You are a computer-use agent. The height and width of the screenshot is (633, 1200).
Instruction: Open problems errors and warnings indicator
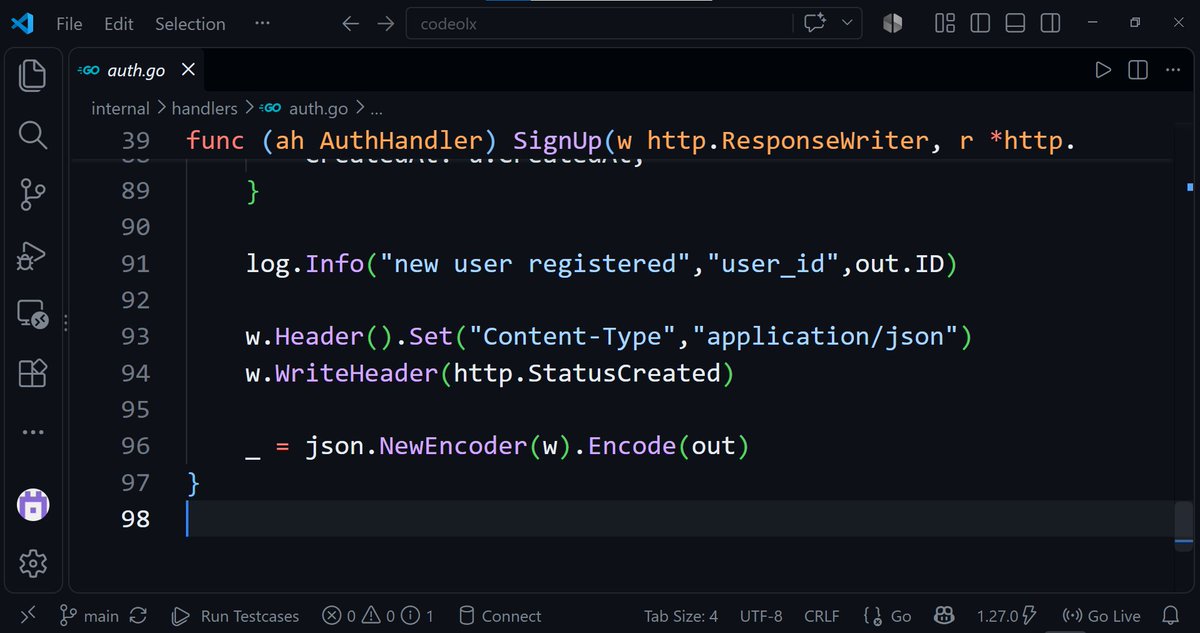tap(377, 616)
